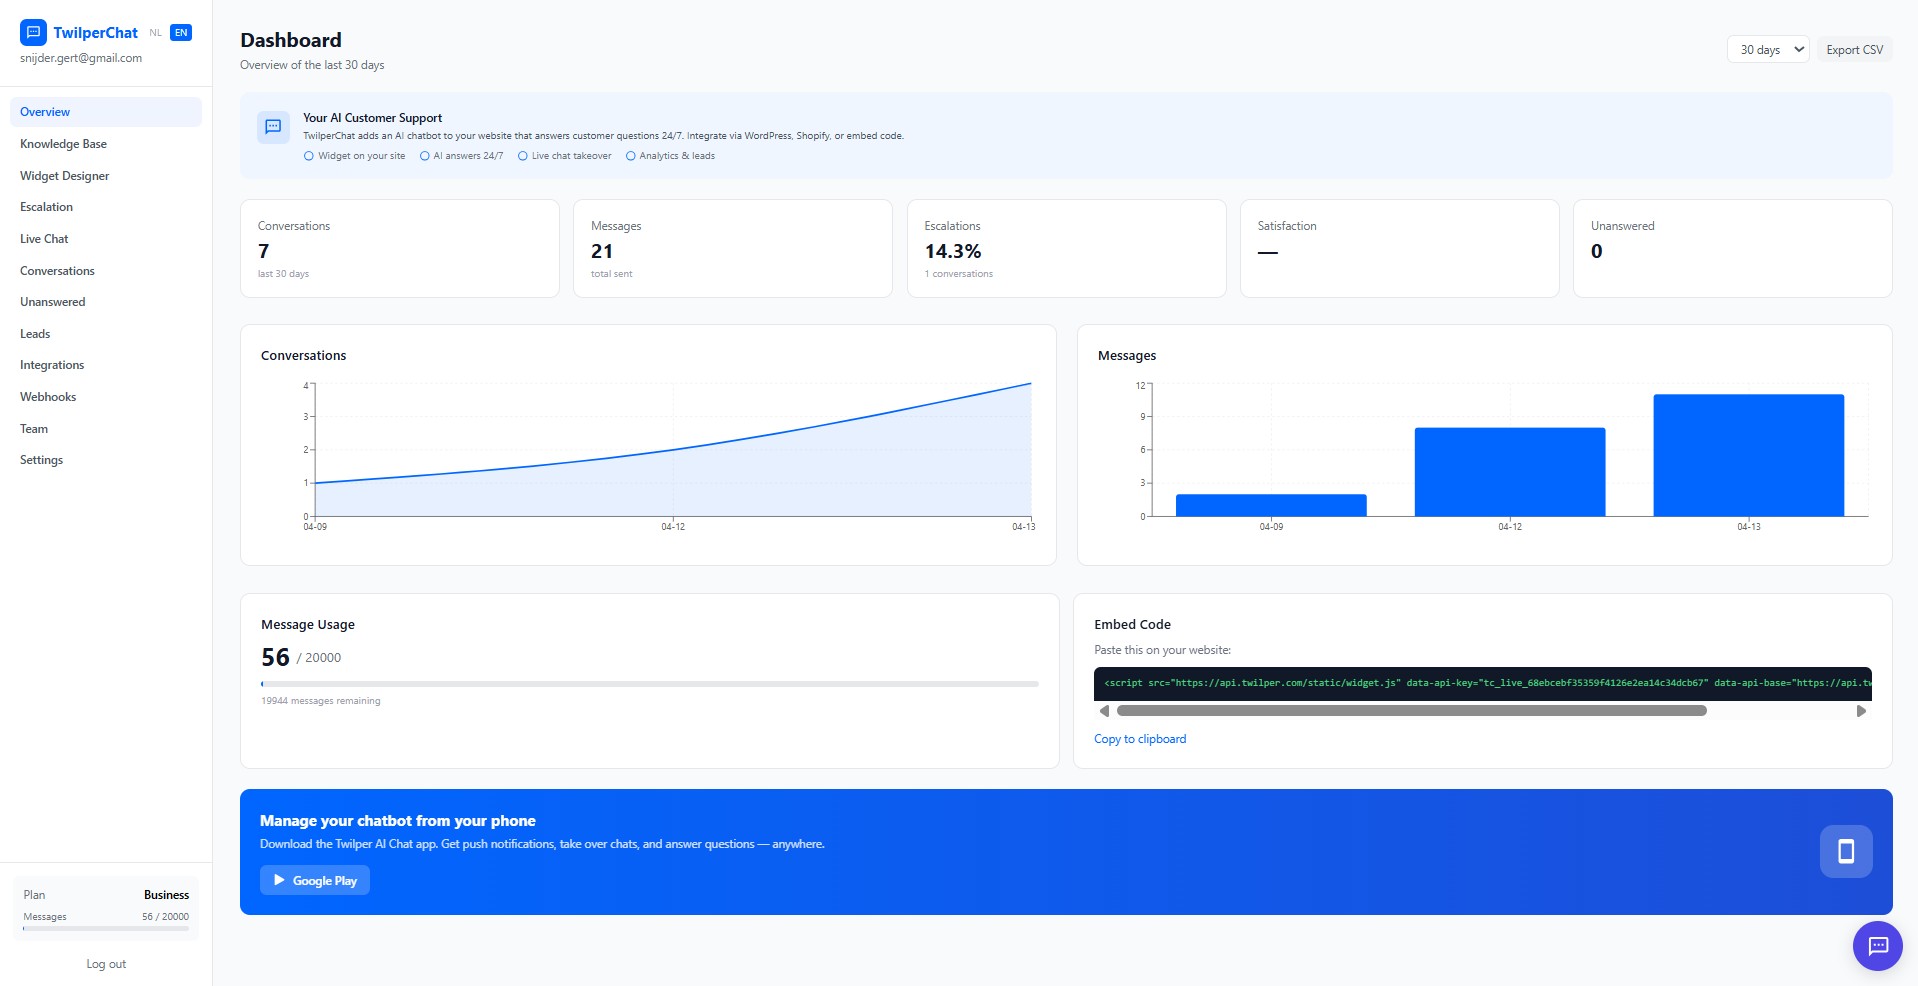Click the Message Usage progress bar

[x=650, y=684]
